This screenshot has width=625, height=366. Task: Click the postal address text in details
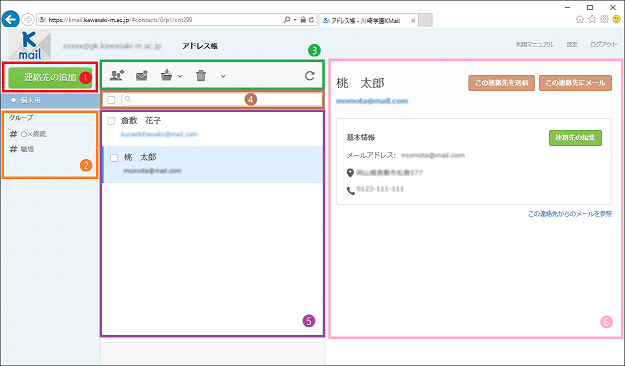[389, 173]
